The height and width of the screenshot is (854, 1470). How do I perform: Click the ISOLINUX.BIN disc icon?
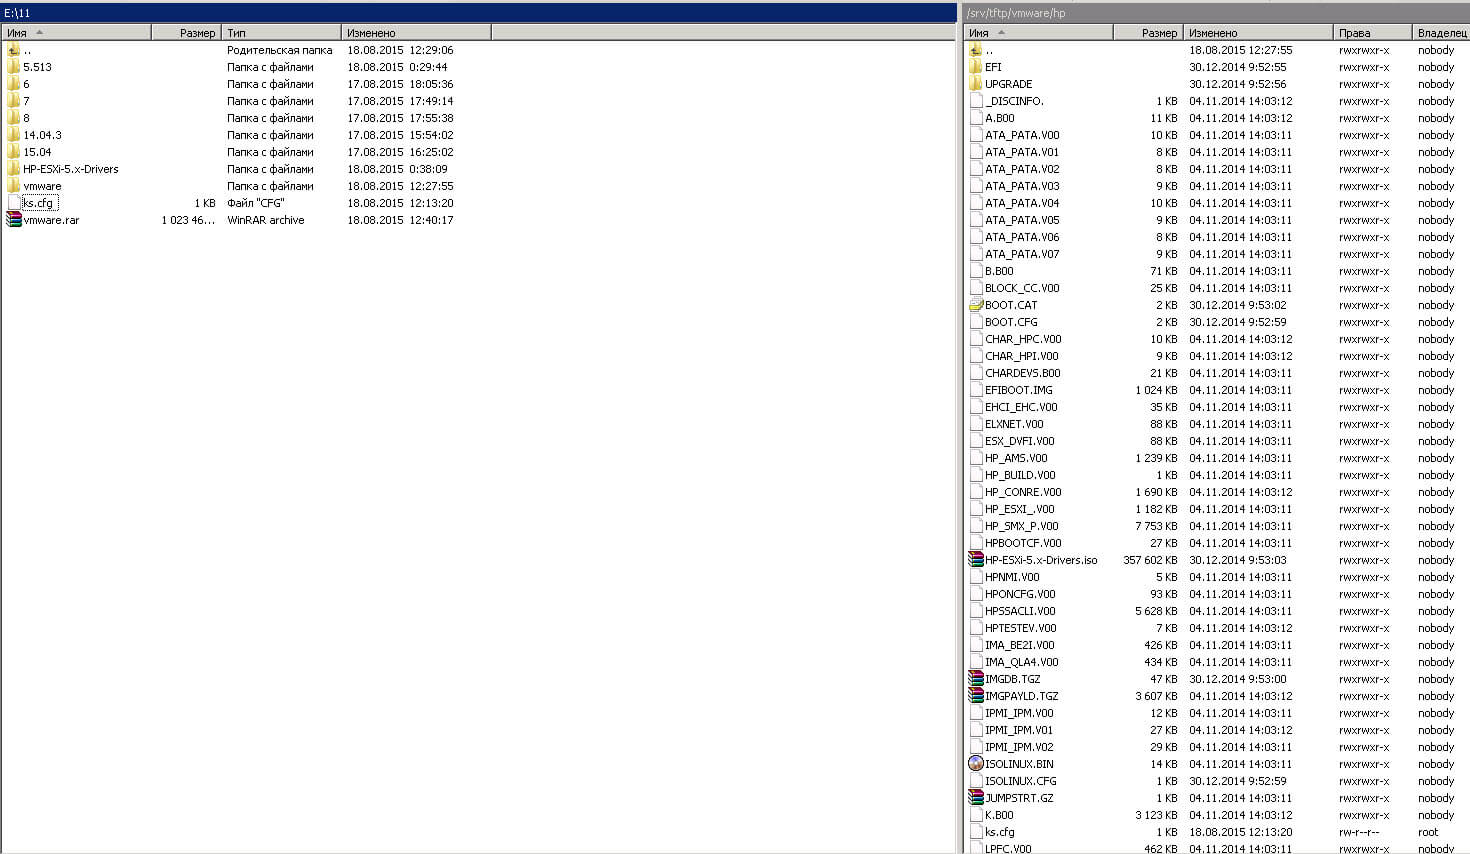click(x=976, y=764)
